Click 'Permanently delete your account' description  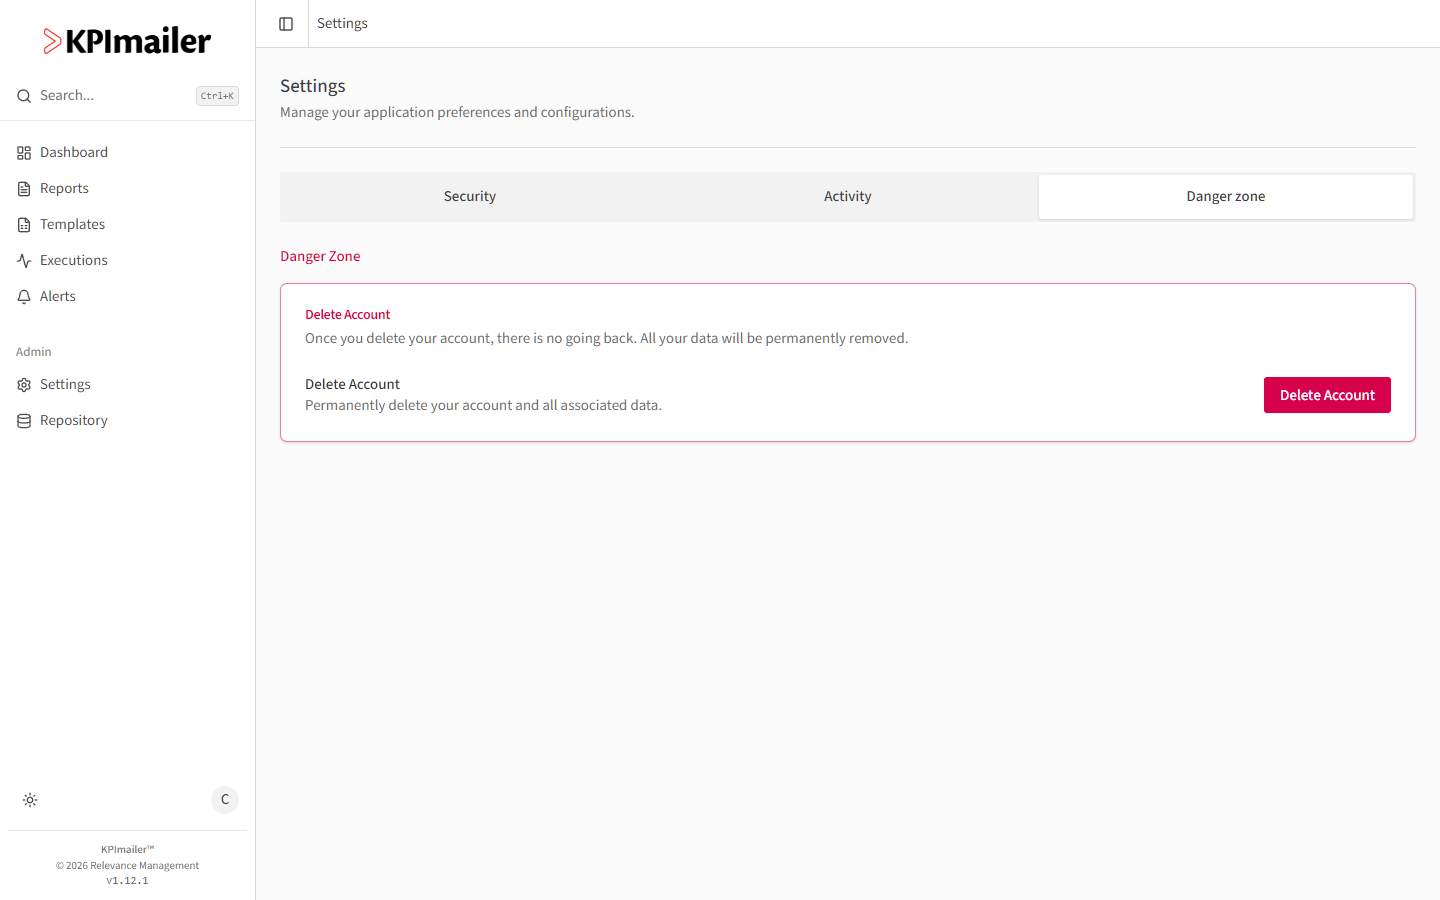483,405
